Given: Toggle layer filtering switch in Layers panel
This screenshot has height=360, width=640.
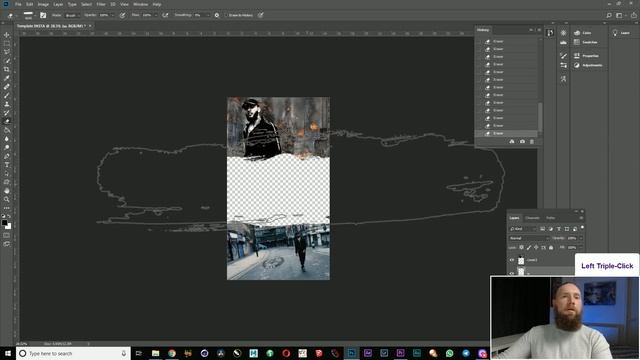Looking at the screenshot, I should coord(582,228).
